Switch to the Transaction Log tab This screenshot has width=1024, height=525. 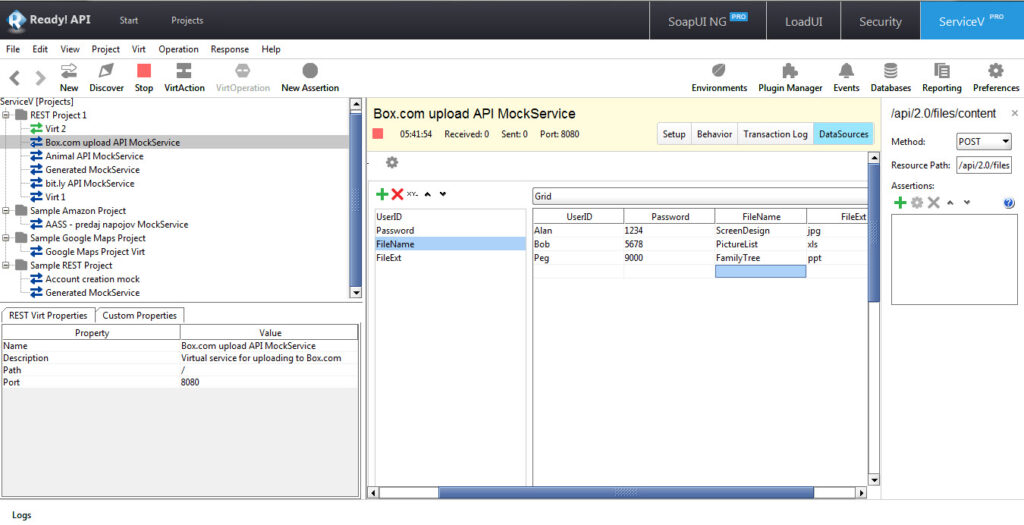point(776,134)
